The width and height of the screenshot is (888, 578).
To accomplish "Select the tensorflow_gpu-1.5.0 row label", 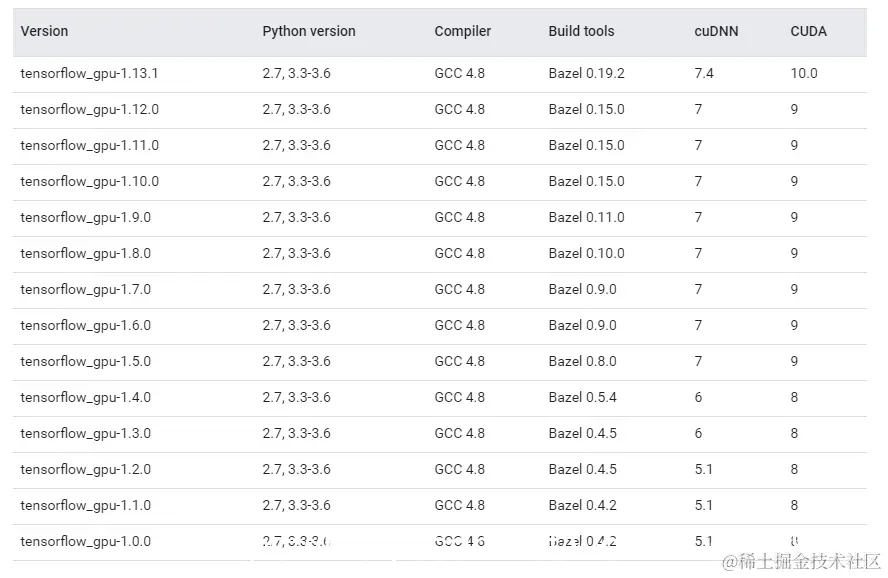I will pyautogui.click(x=85, y=361).
